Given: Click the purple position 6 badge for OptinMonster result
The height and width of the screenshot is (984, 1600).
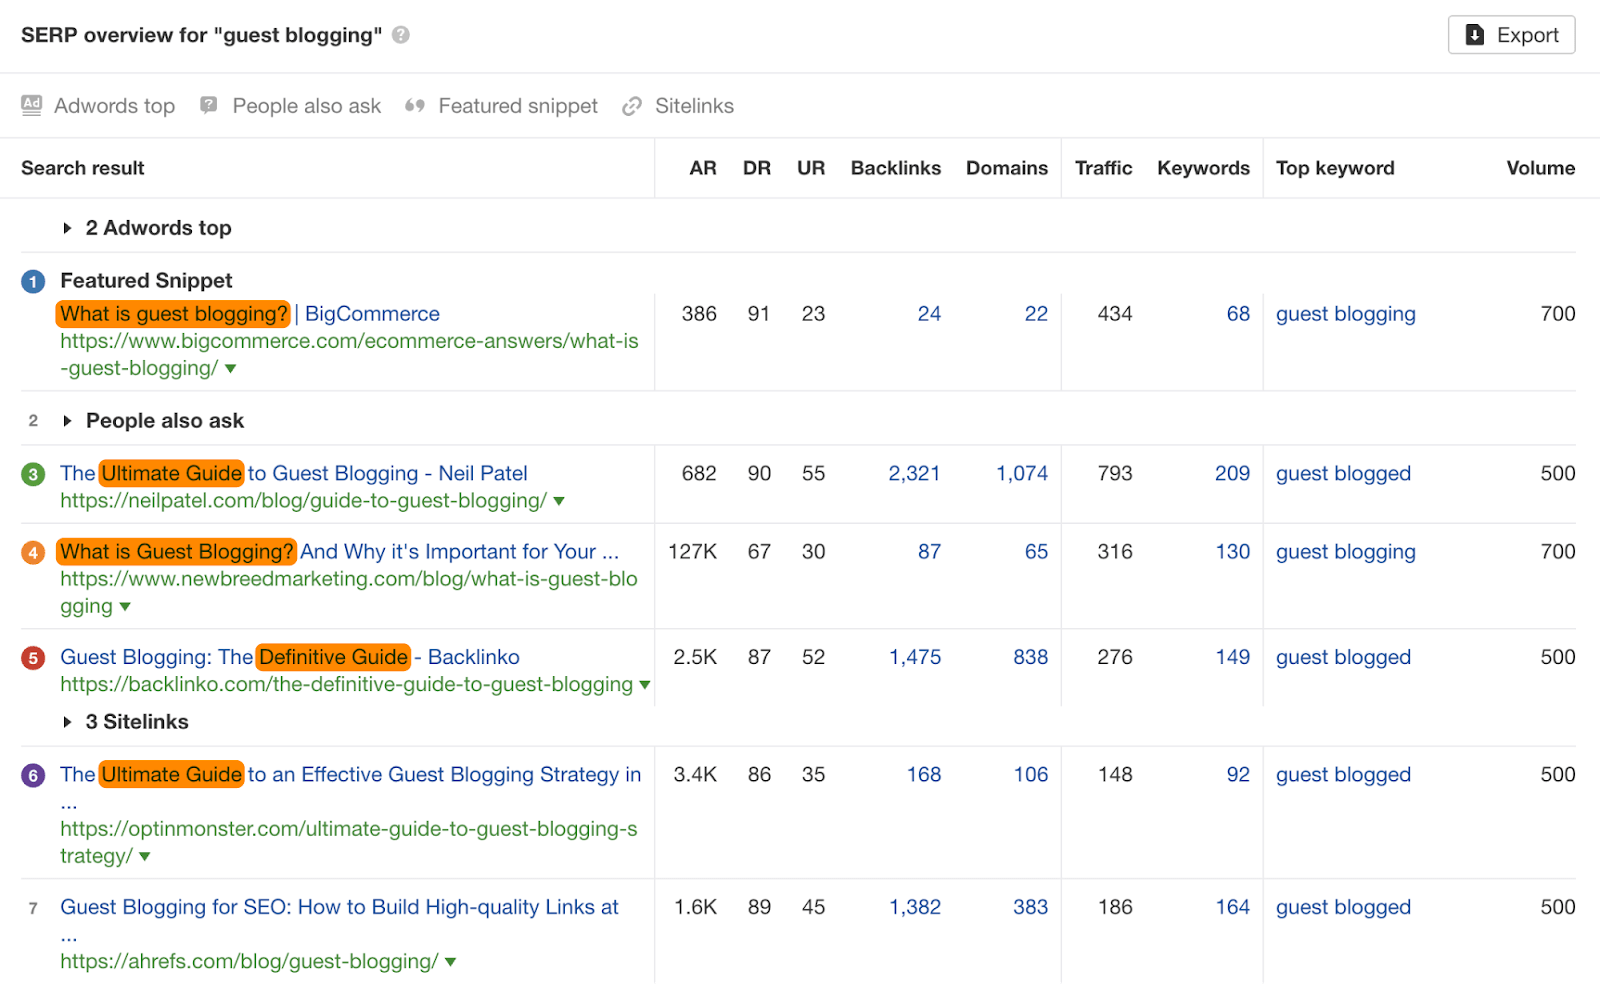Looking at the screenshot, I should point(33,774).
